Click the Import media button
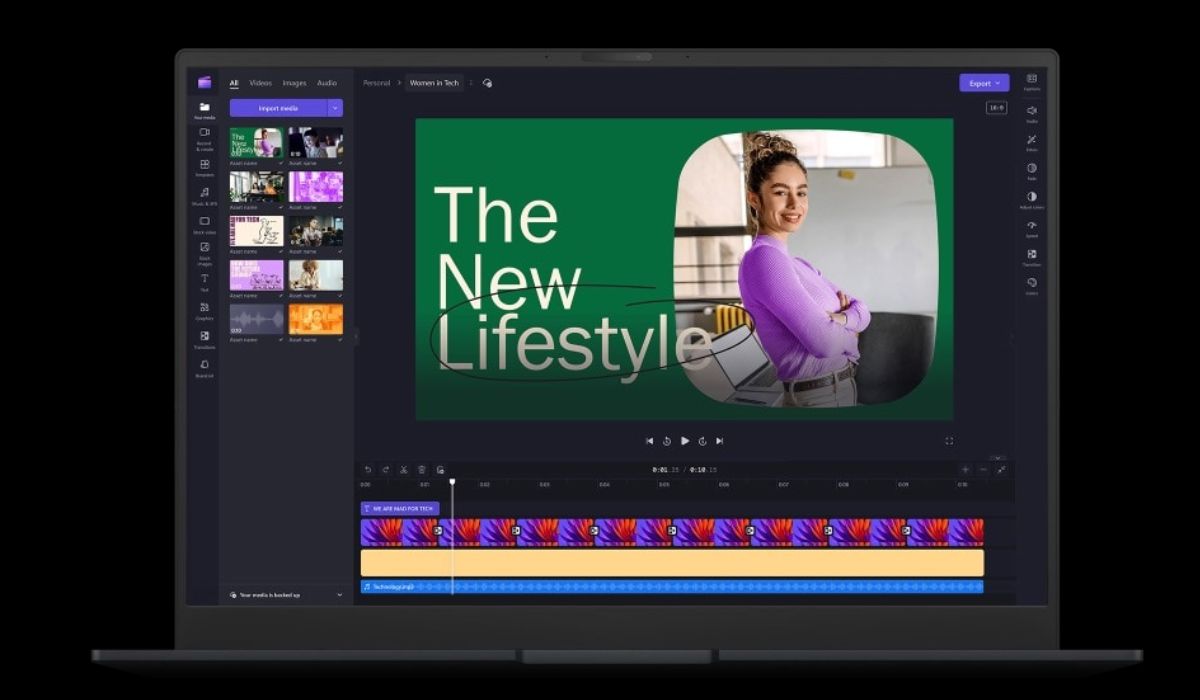This screenshot has height=700, width=1200. 278,108
